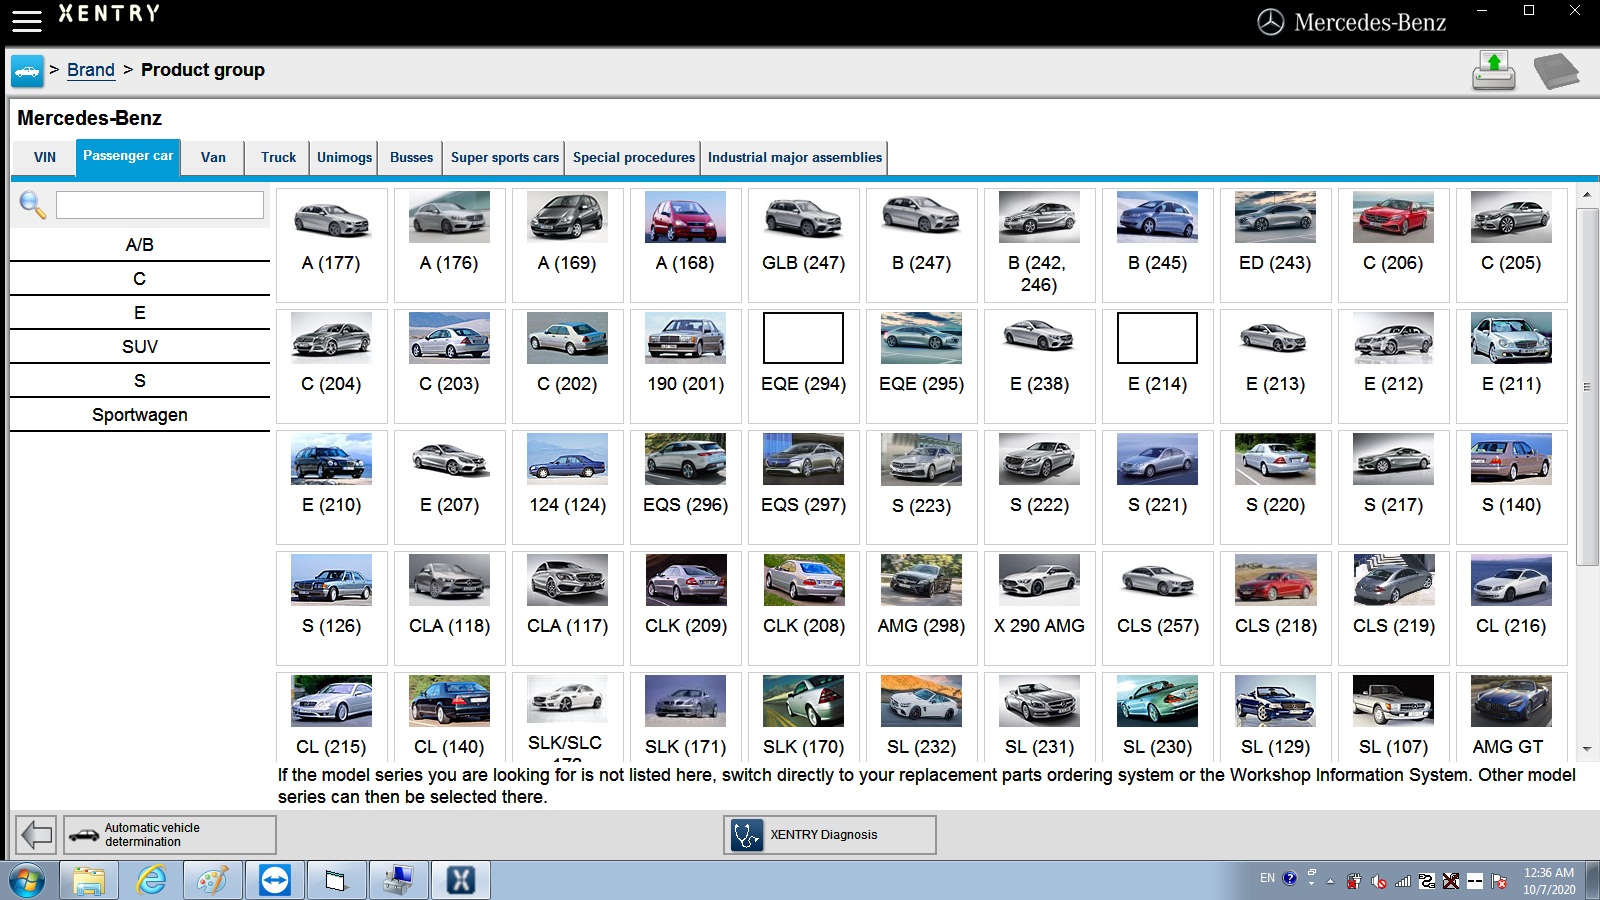The image size is (1600, 900).
Task: Filter by S class category
Action: (x=140, y=381)
